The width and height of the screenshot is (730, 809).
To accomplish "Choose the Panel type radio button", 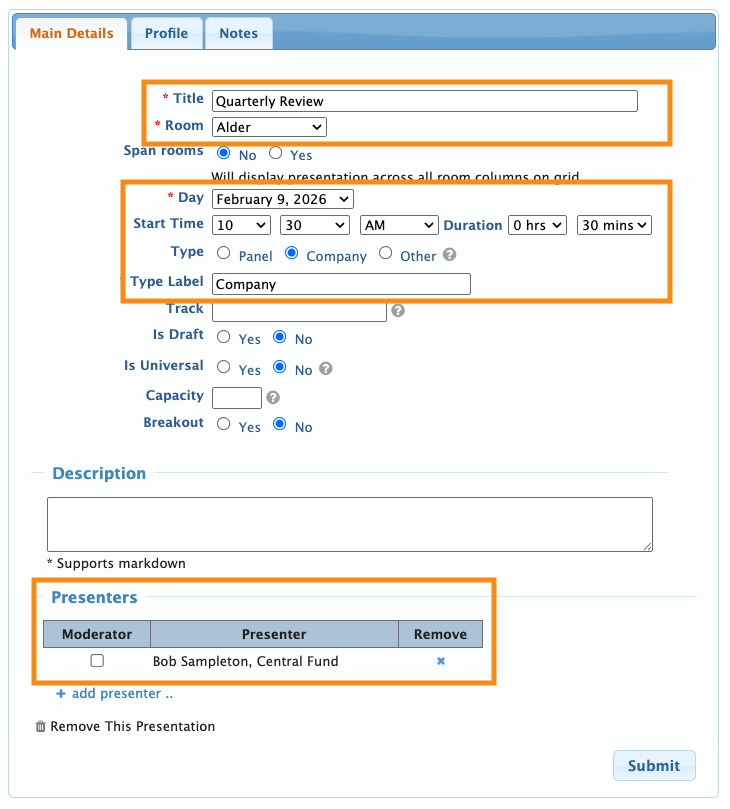I will coord(224,254).
